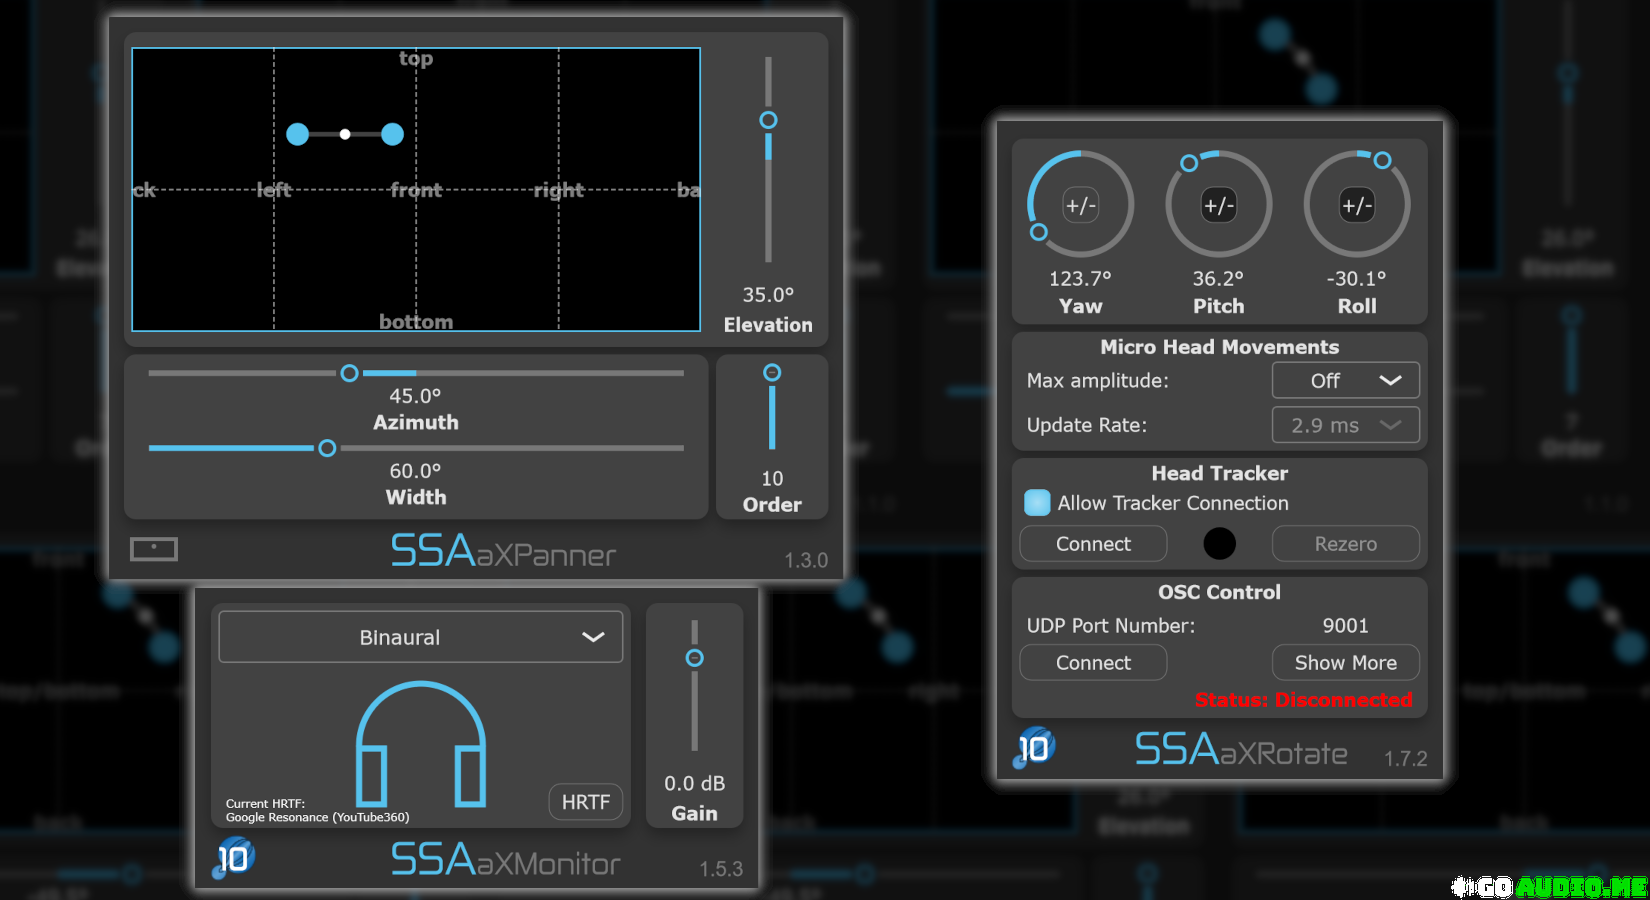Viewport: 1650px width, 900px height.
Task: Click Connect in the Head Tracker section
Action: tap(1093, 544)
